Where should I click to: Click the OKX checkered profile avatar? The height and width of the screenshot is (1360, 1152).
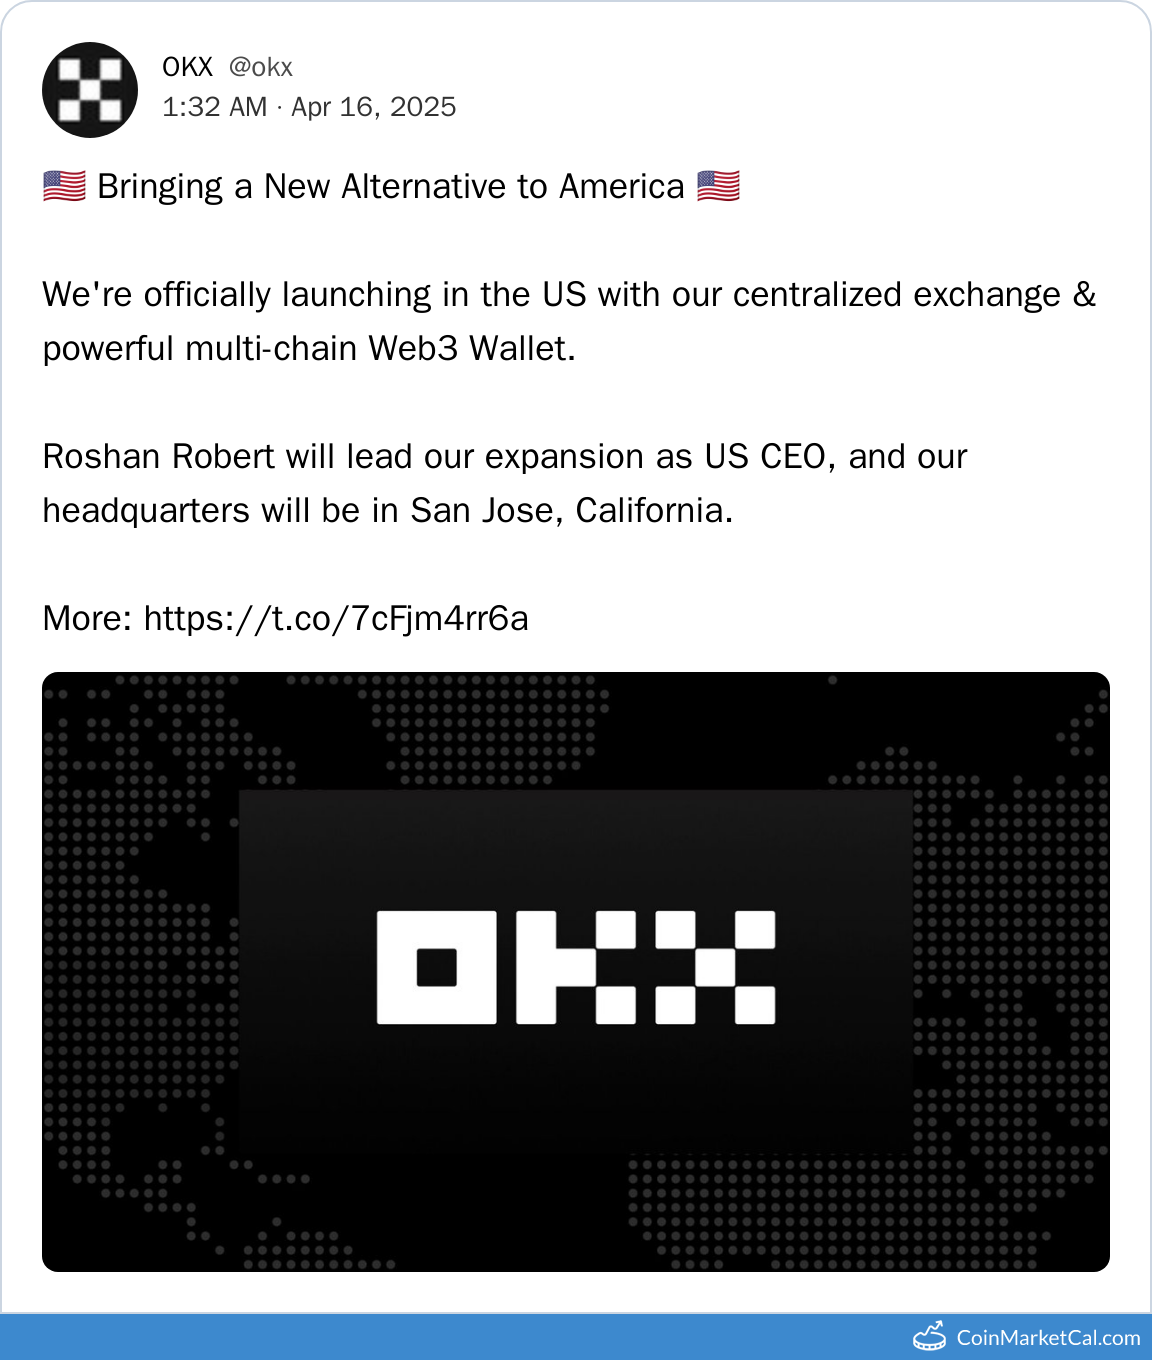pyautogui.click(x=90, y=90)
